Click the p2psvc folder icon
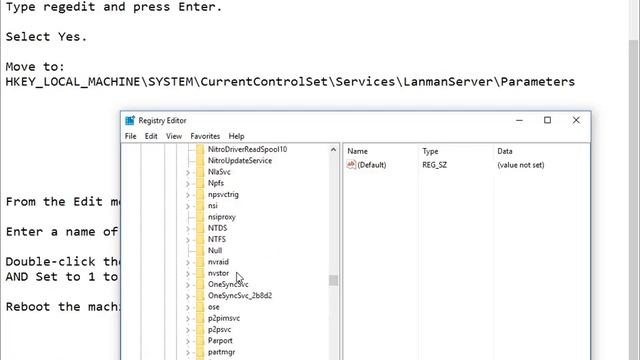The image size is (640, 360). point(200,329)
